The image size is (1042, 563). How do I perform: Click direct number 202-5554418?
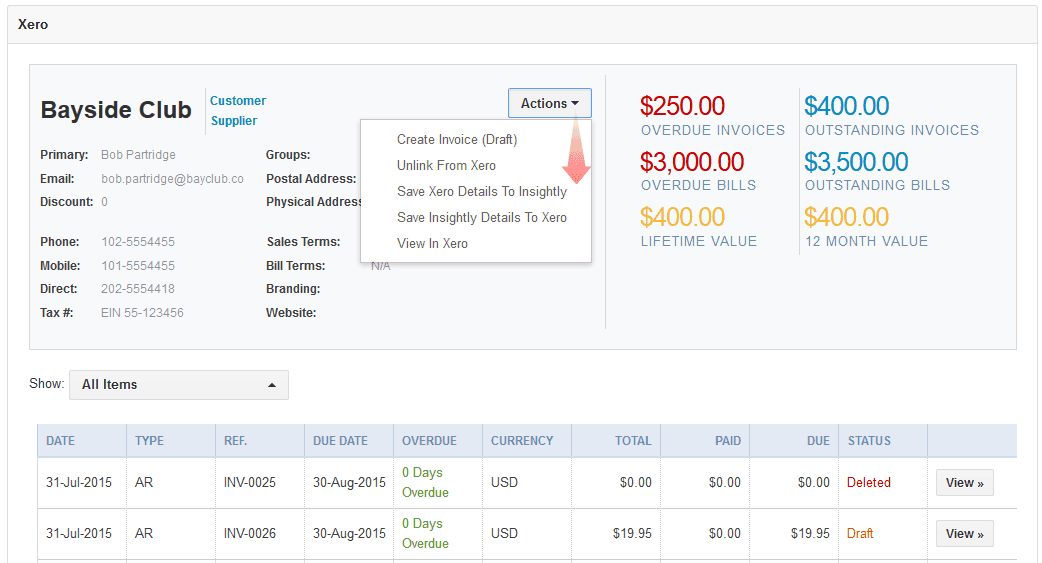pos(138,289)
